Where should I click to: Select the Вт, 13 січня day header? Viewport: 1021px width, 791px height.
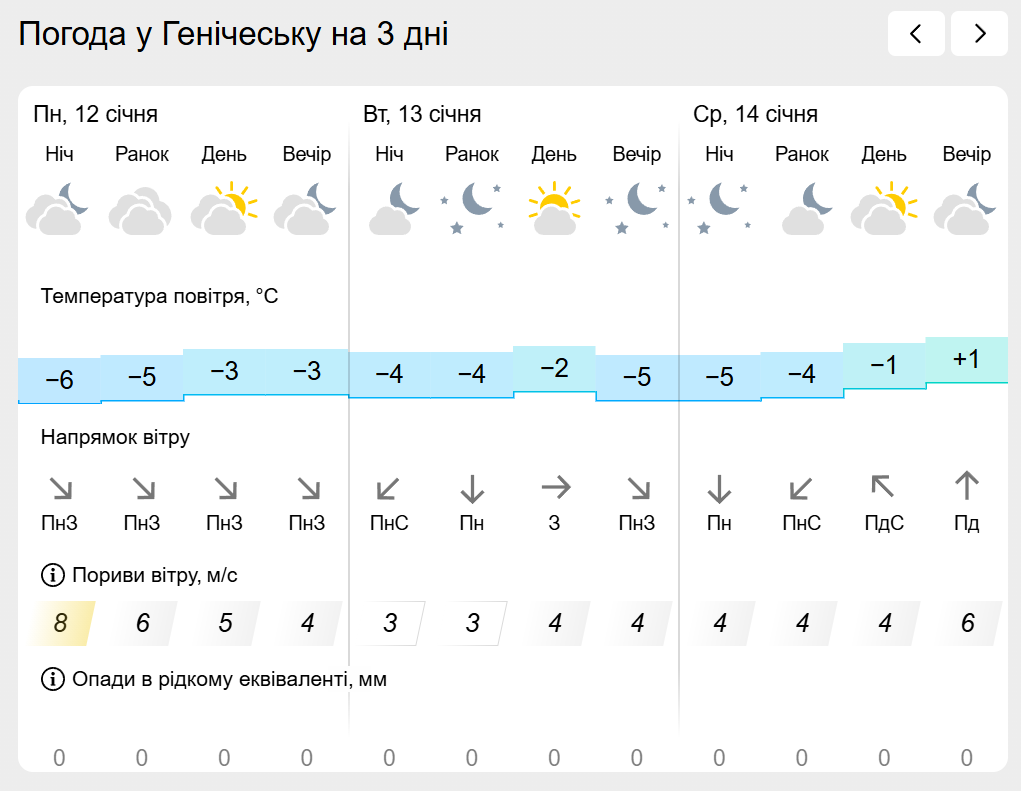coord(422,114)
